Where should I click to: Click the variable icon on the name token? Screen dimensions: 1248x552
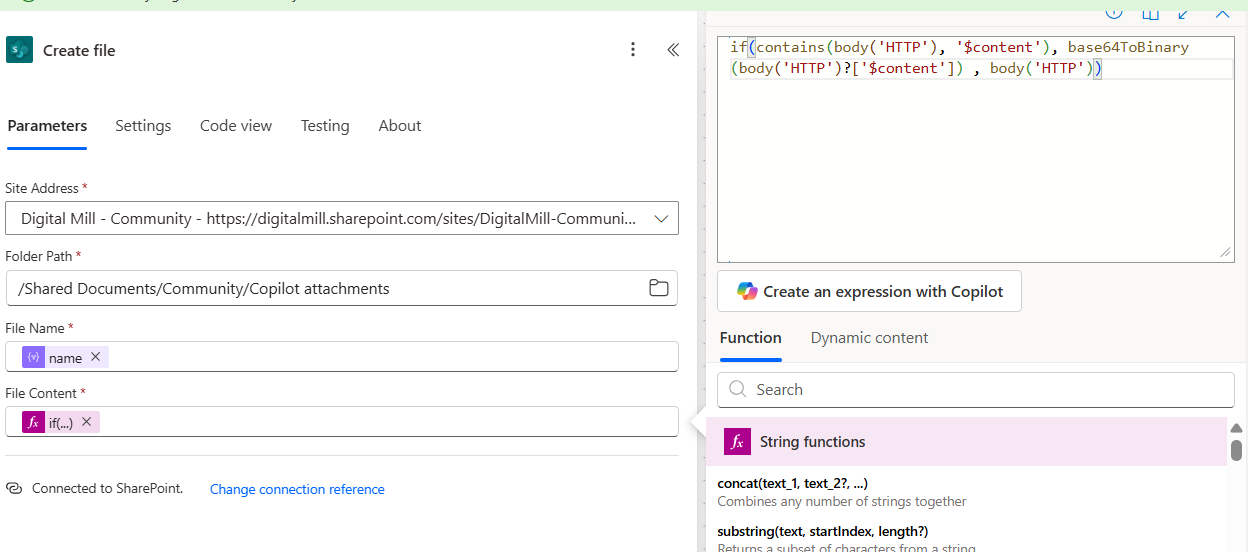tap(33, 357)
